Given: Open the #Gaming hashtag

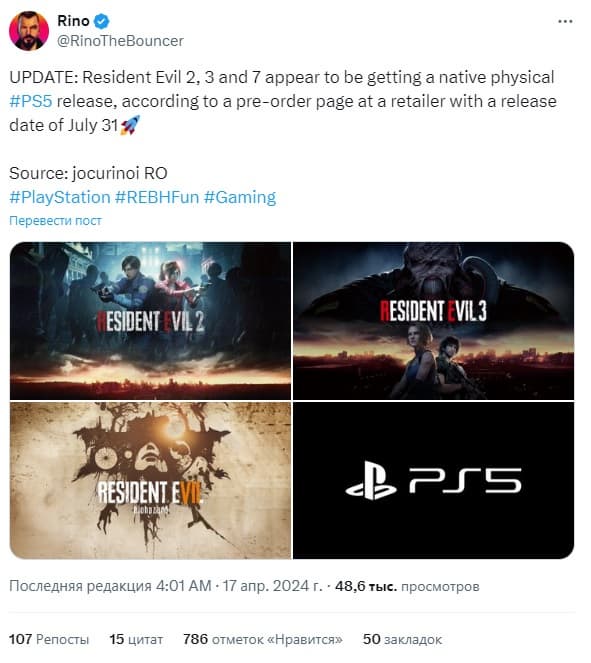Looking at the screenshot, I should point(240,197).
